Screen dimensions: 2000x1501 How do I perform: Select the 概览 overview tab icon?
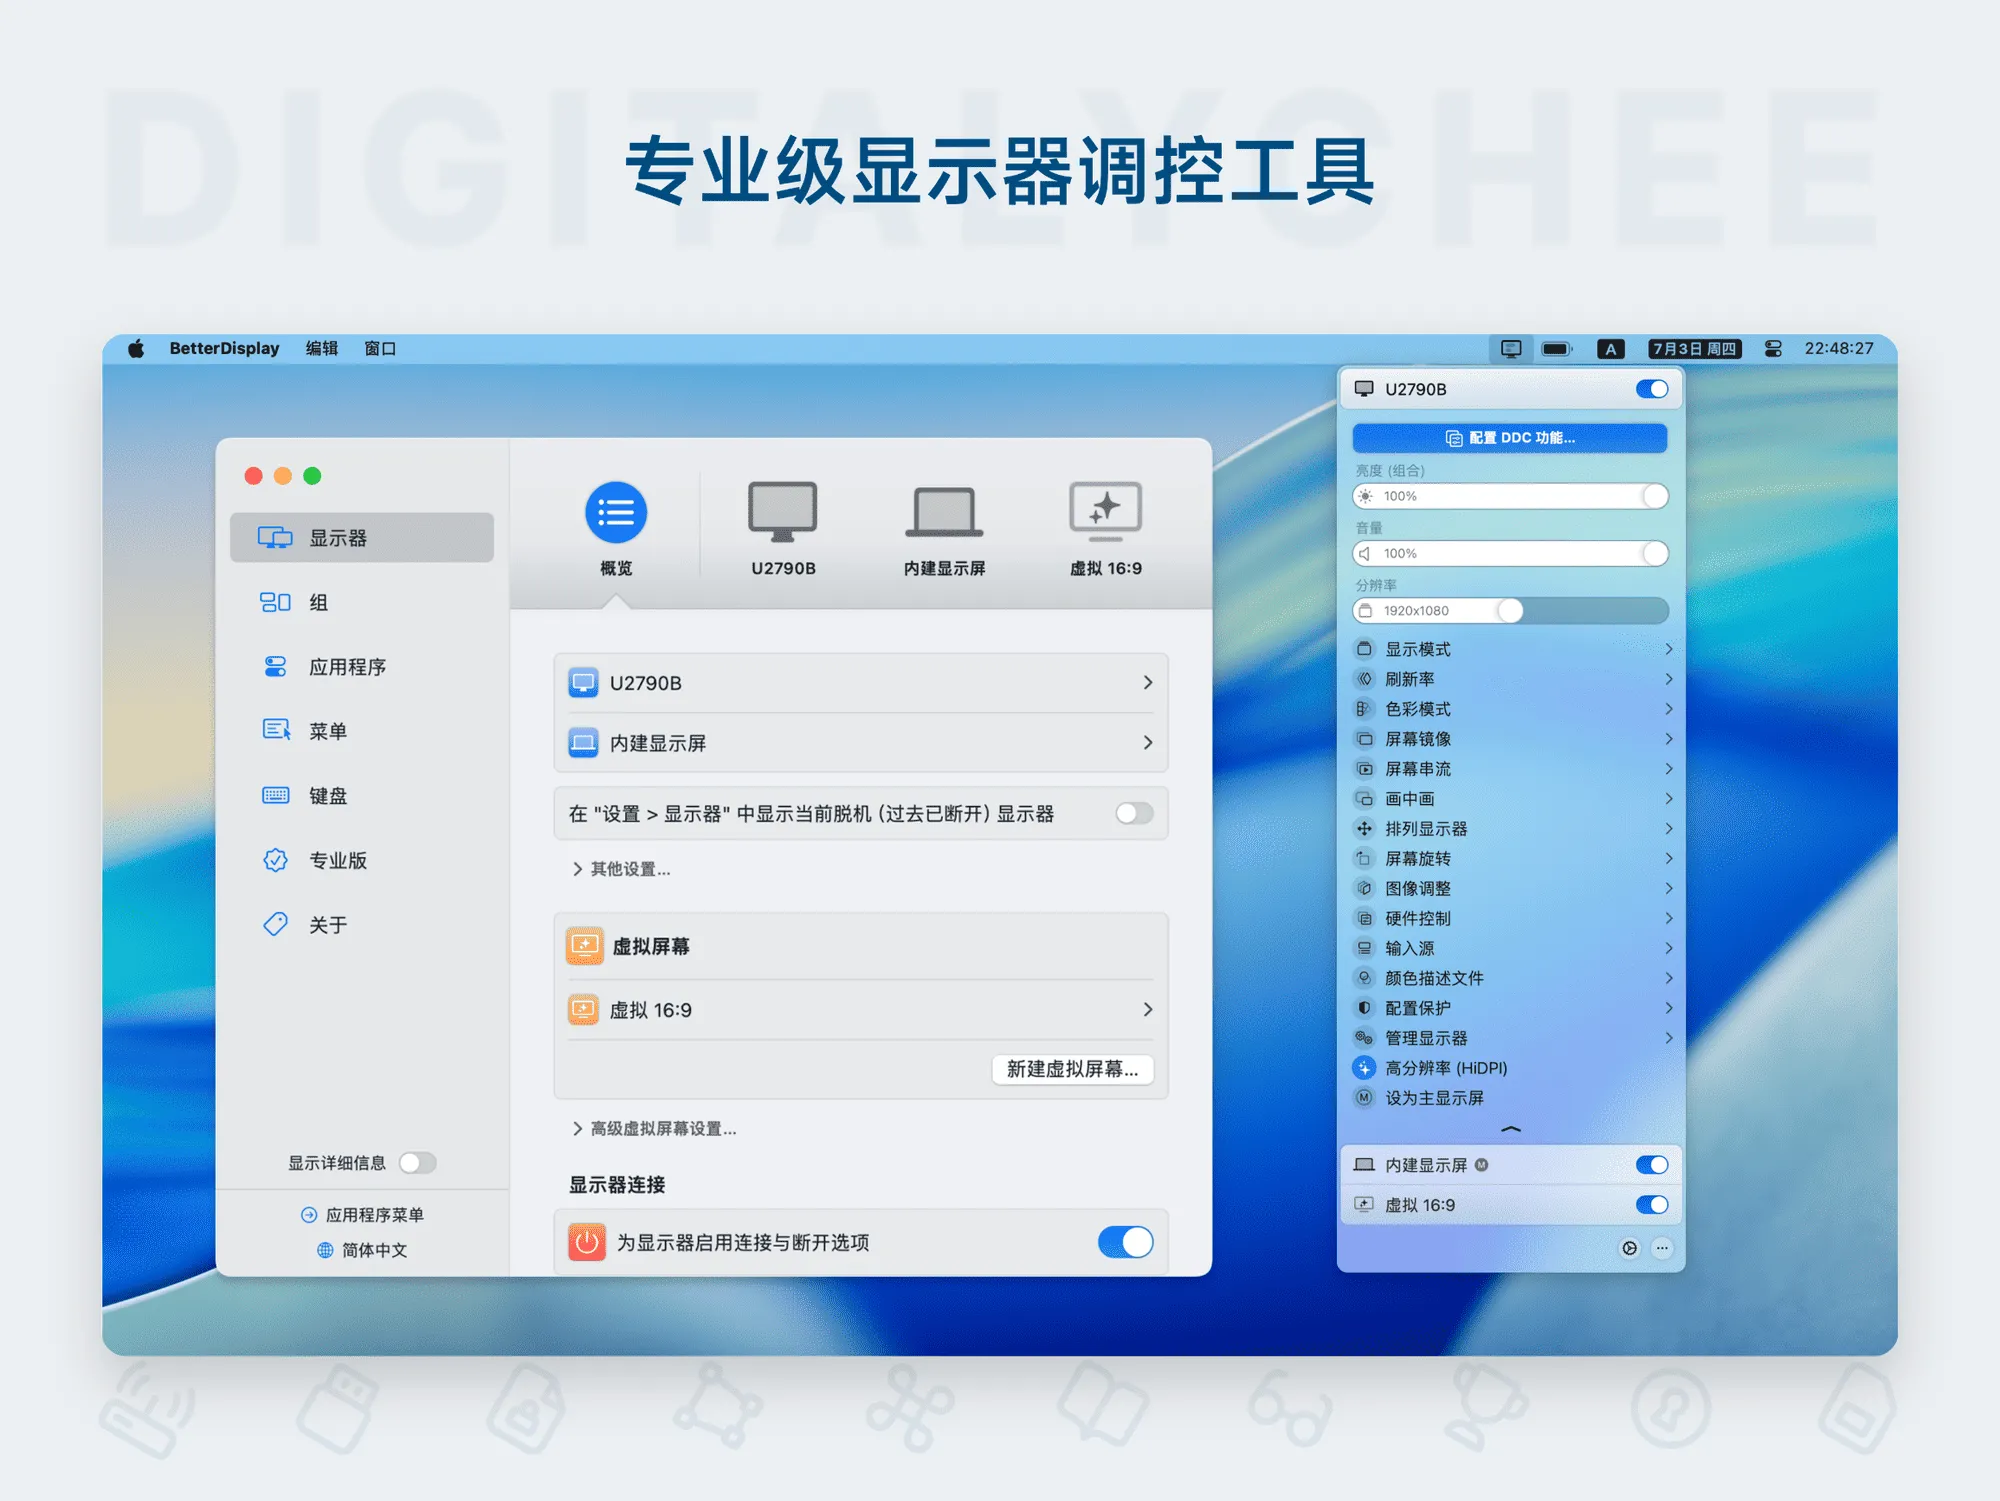point(616,512)
